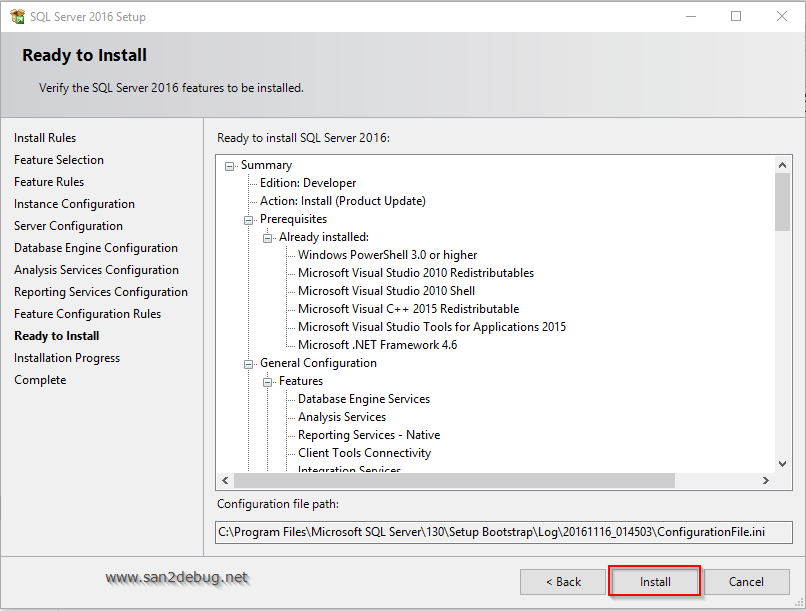This screenshot has width=806, height=611.
Task: Click the Configuration file path field
Action: (504, 532)
